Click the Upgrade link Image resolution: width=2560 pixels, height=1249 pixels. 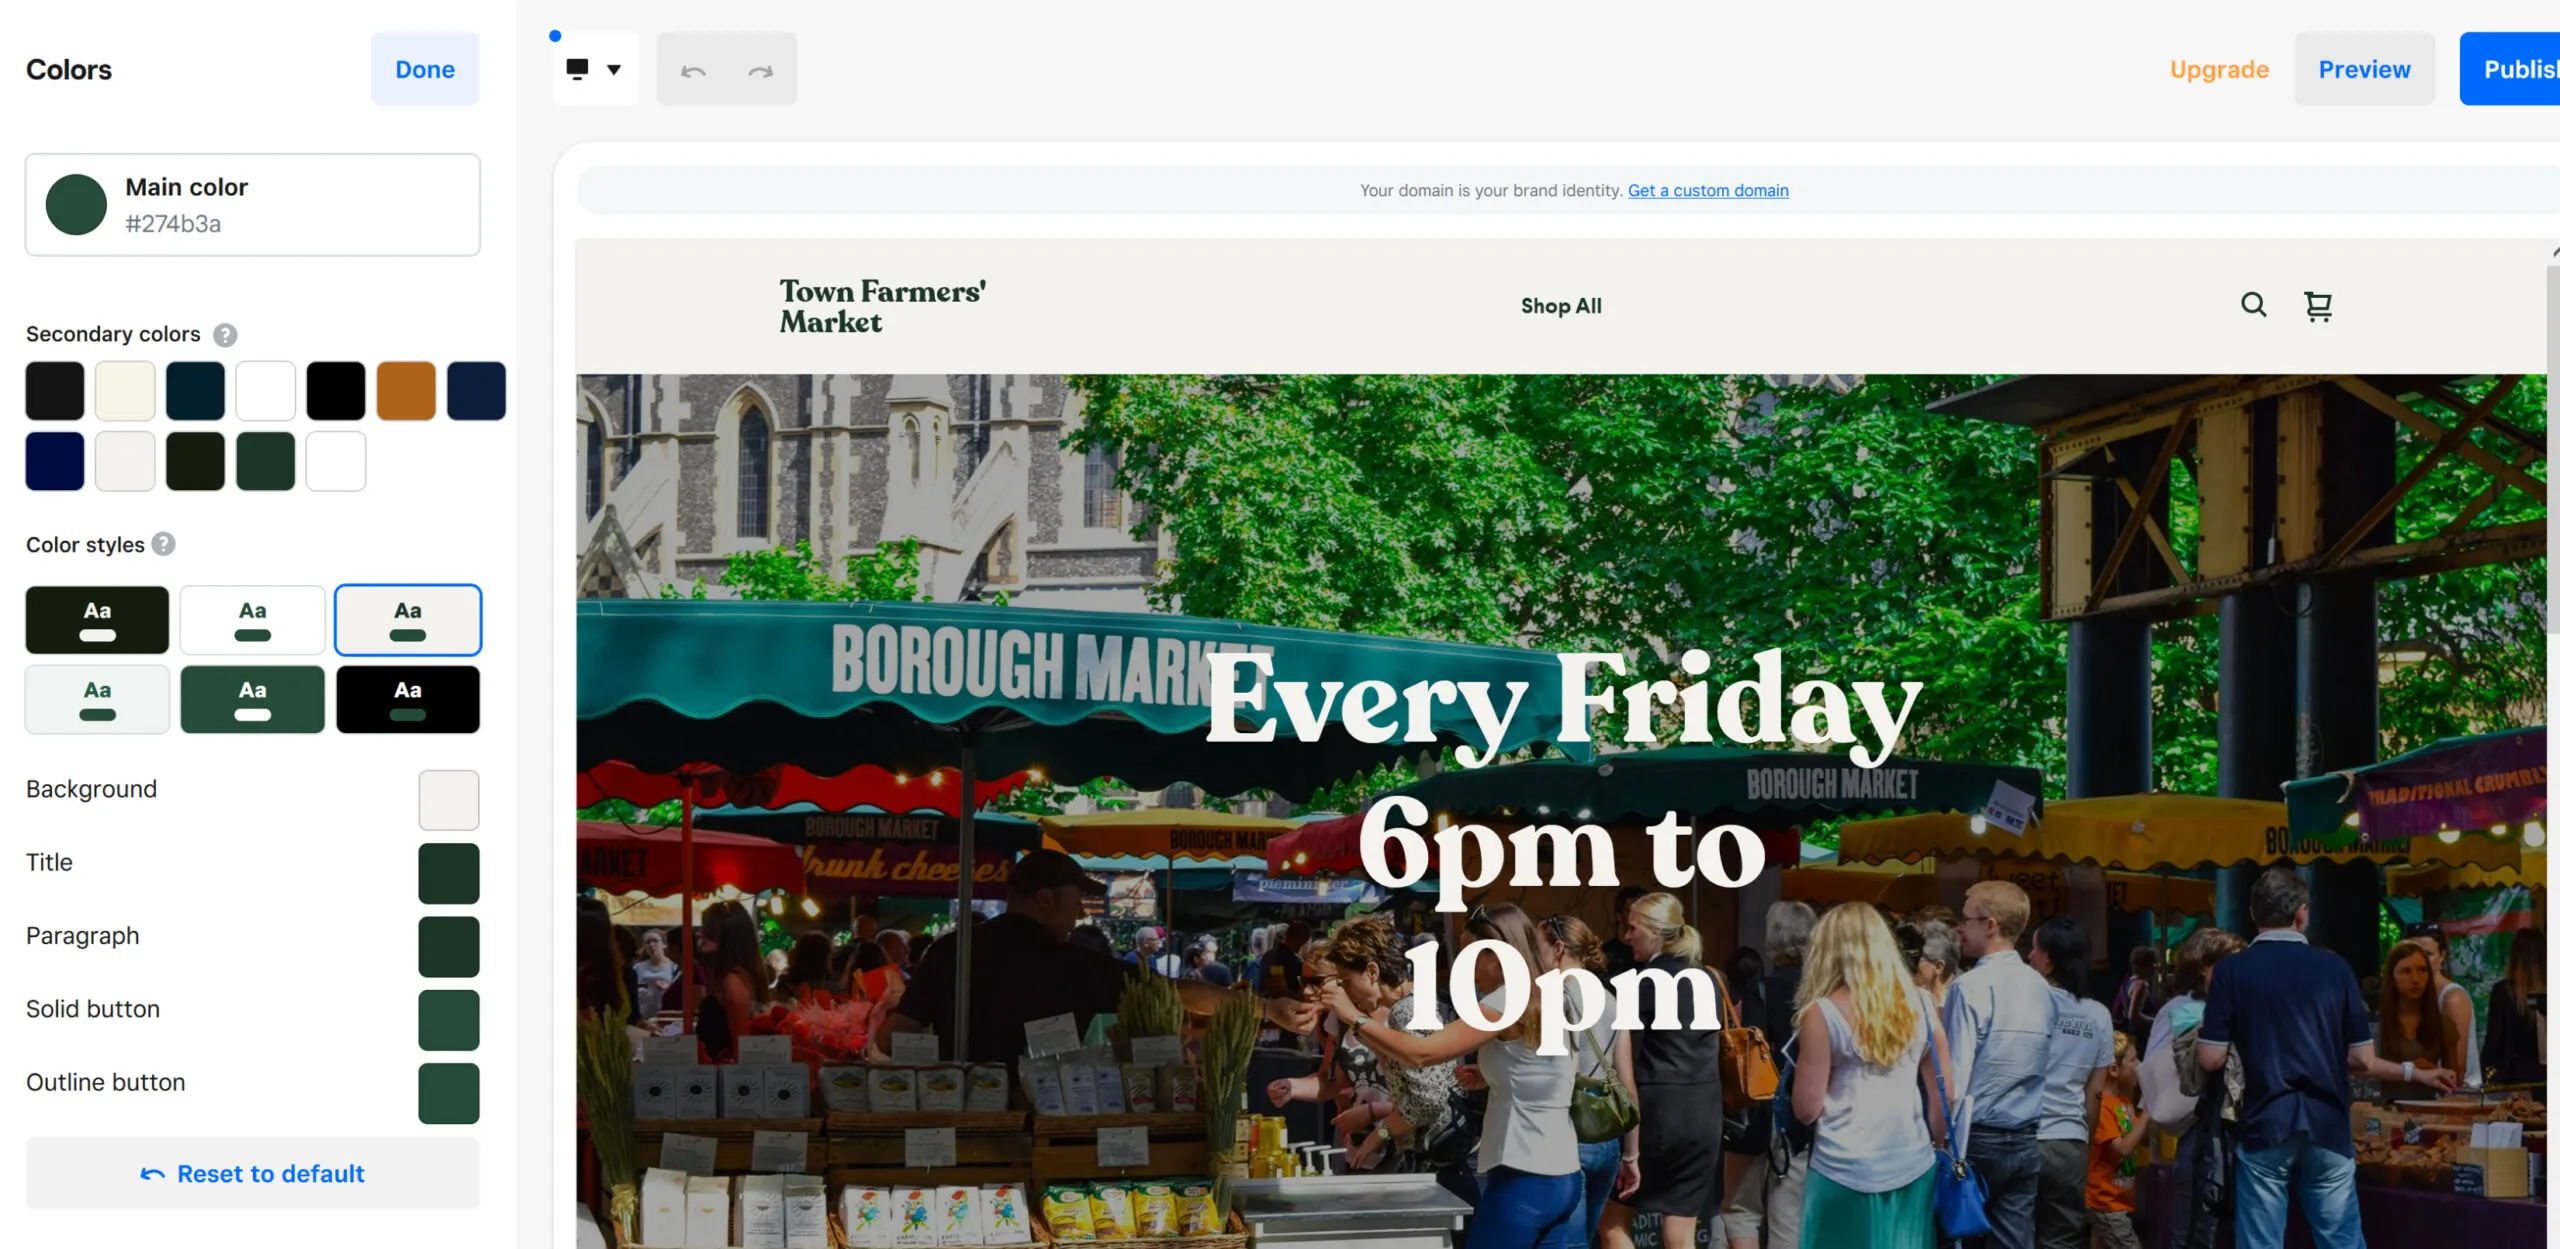(2219, 69)
